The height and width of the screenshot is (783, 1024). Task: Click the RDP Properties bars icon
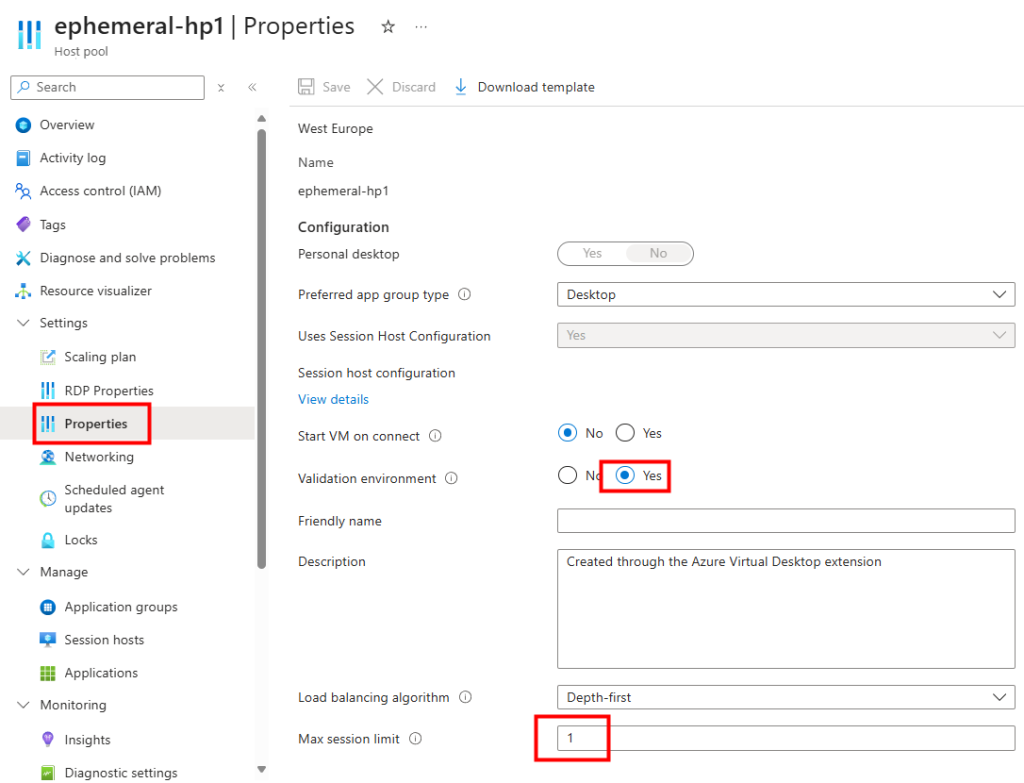tap(48, 391)
